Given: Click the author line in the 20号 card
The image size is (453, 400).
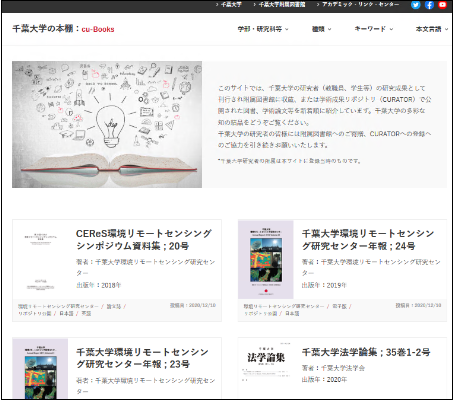Looking at the screenshot, I should (x=145, y=267).
